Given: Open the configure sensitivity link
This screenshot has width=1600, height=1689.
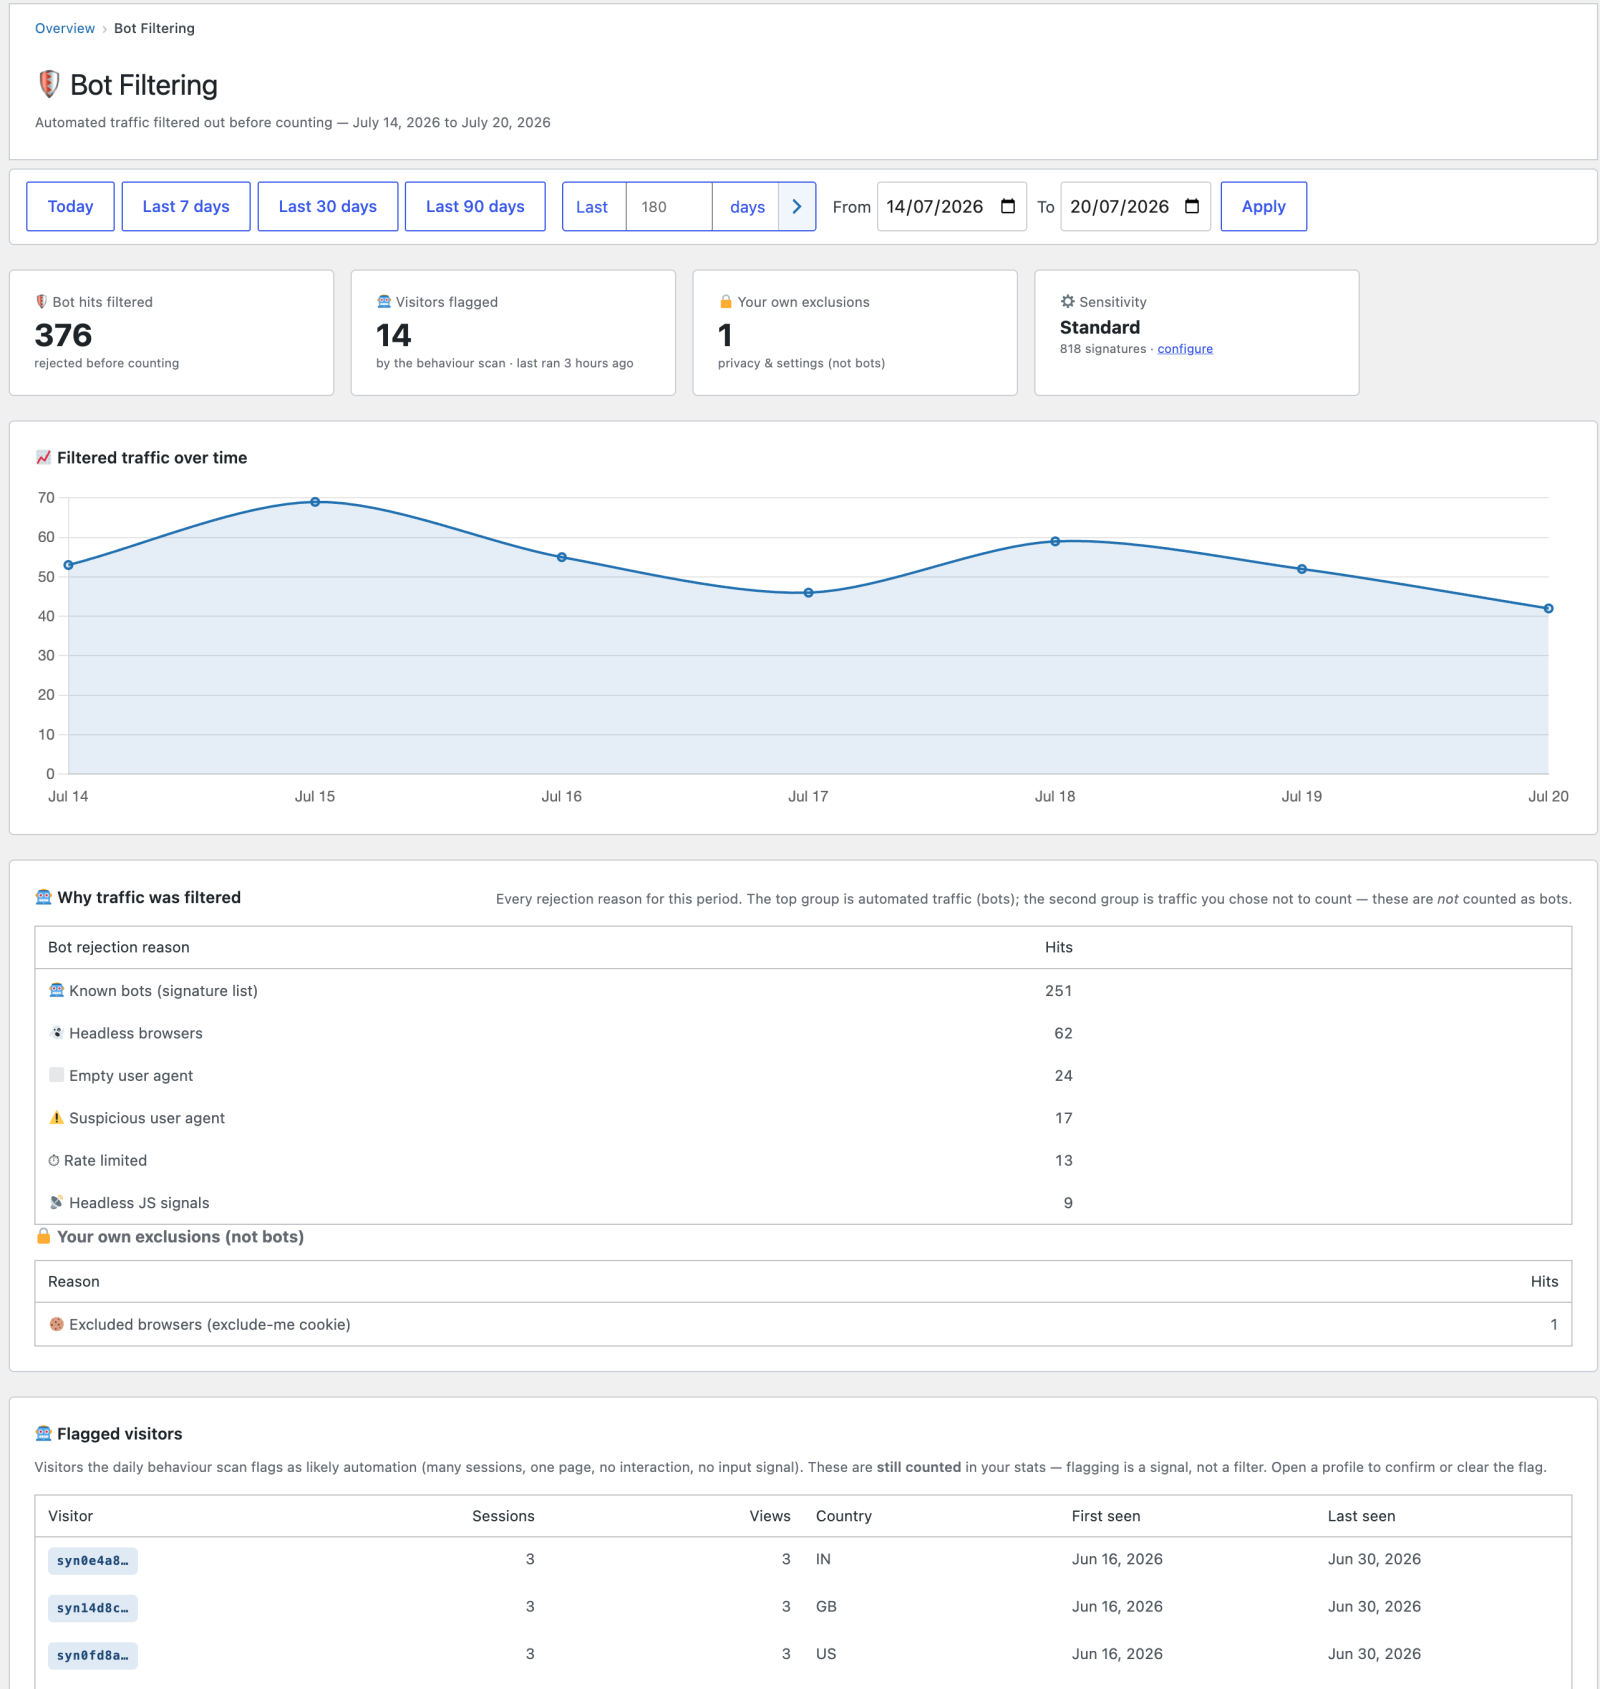Looking at the screenshot, I should [1185, 349].
